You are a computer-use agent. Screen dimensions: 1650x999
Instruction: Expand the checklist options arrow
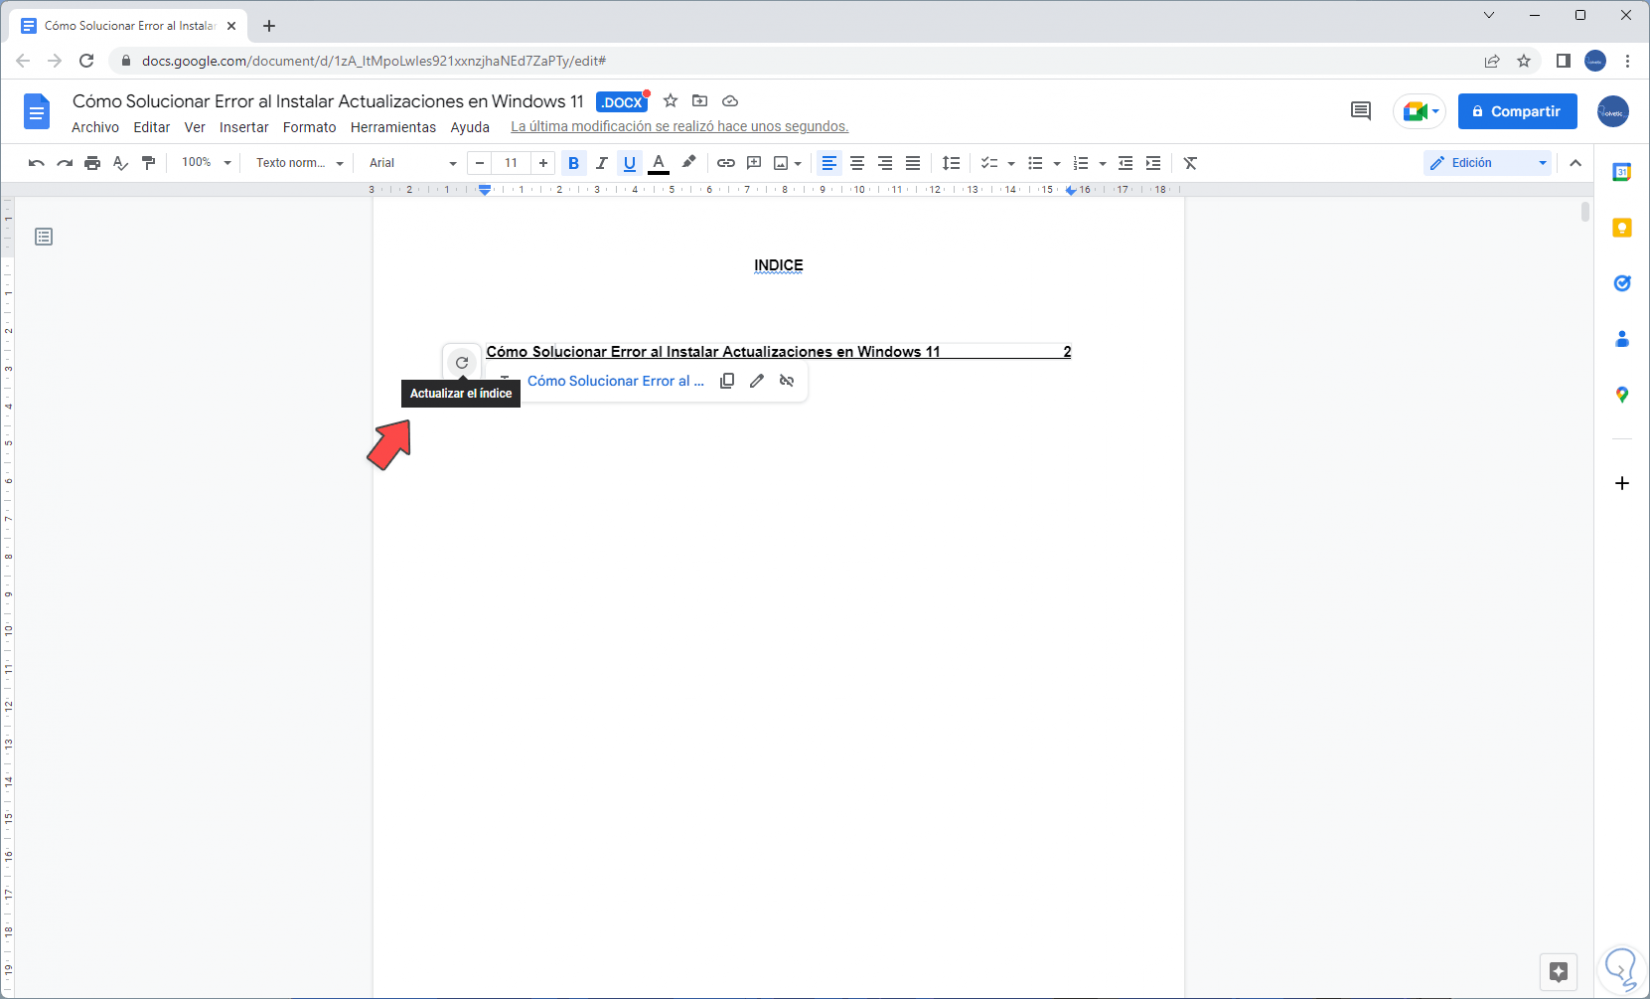1011,163
